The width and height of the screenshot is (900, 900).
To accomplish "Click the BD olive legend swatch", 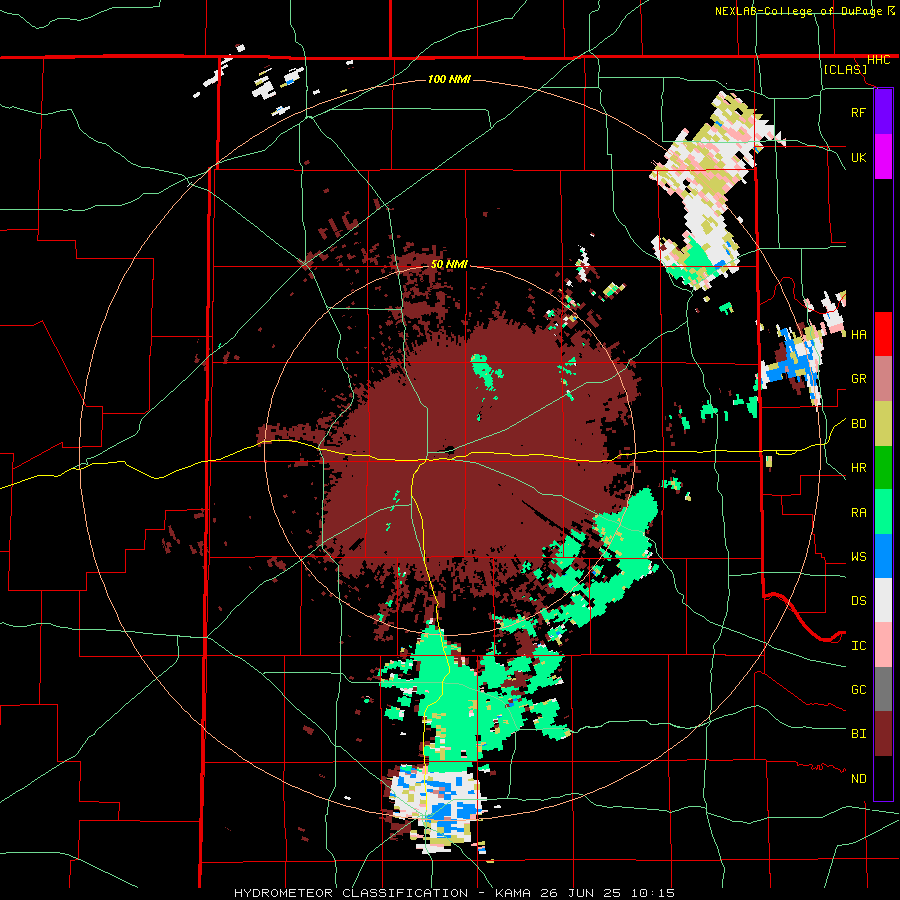I will (883, 424).
